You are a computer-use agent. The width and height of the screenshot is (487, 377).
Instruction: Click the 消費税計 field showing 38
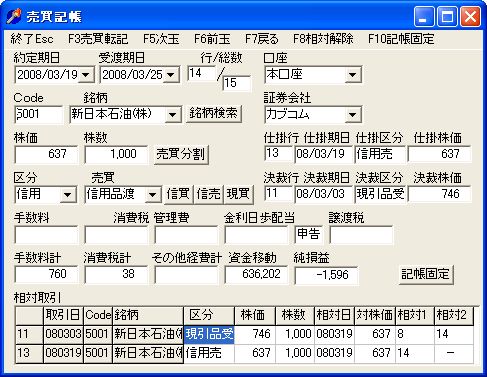[116, 275]
